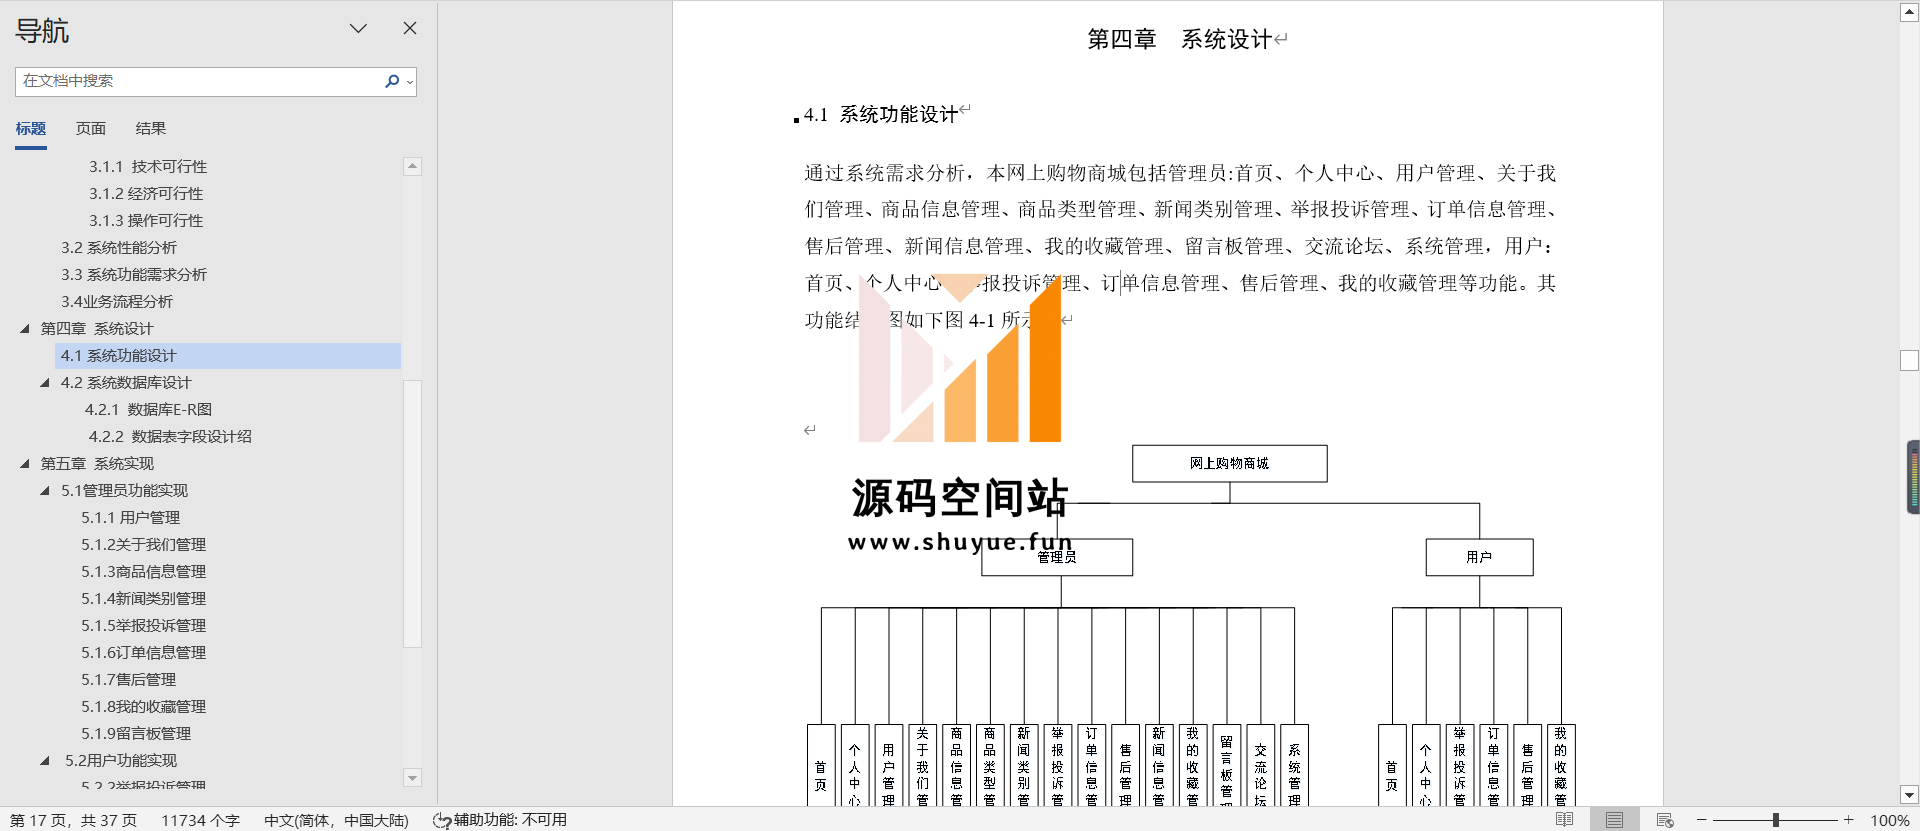Screen dimensions: 1920x831
Task: Click the zoom slider handle
Action: coord(1776,820)
